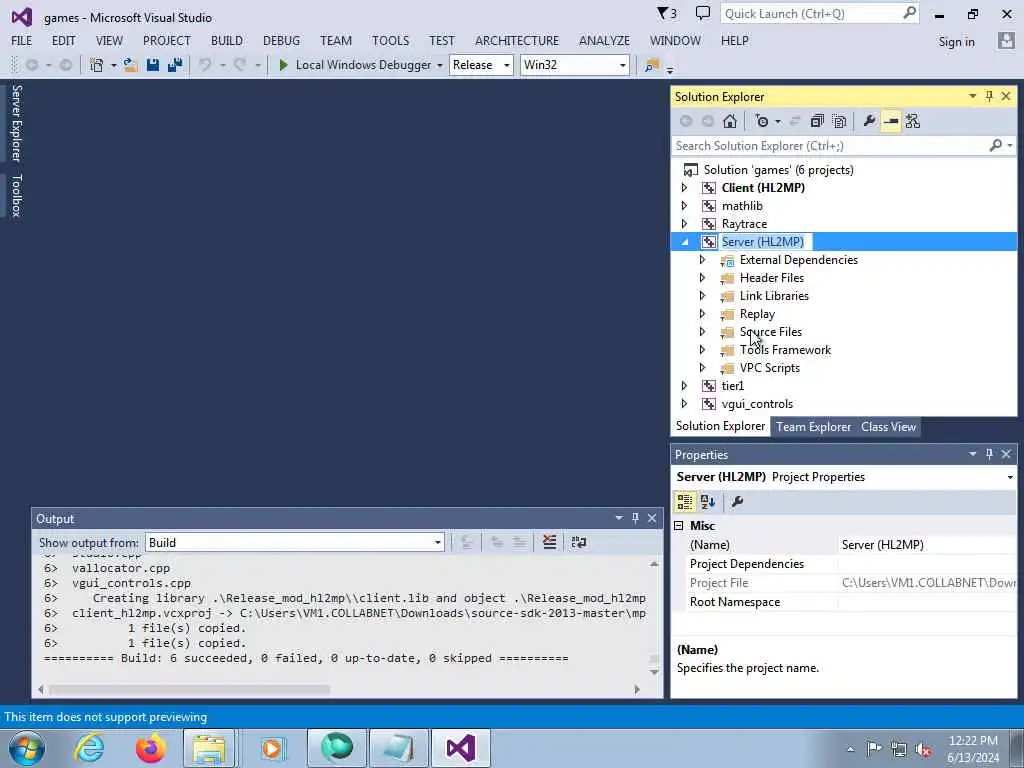Open the Properties object selector dropdown

click(1010, 477)
